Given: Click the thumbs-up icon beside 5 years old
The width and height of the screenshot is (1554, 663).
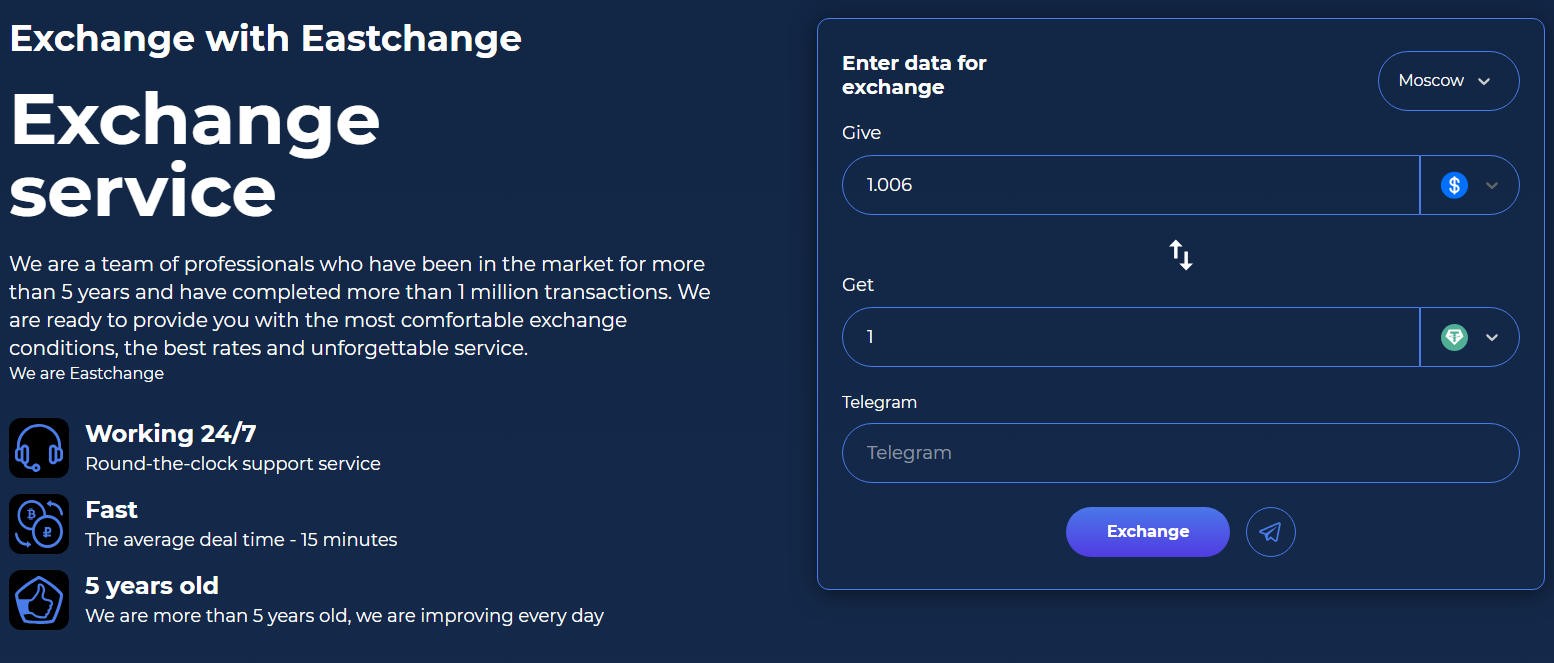Looking at the screenshot, I should [x=39, y=600].
